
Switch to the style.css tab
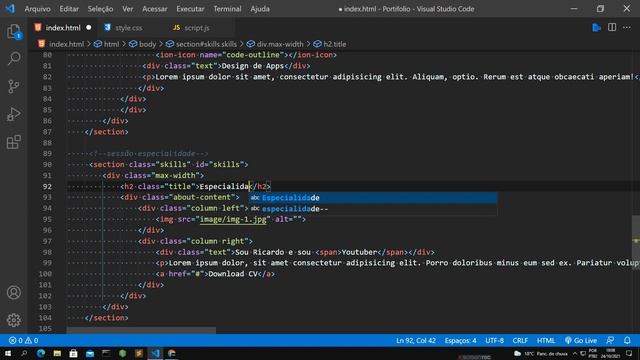coord(128,28)
